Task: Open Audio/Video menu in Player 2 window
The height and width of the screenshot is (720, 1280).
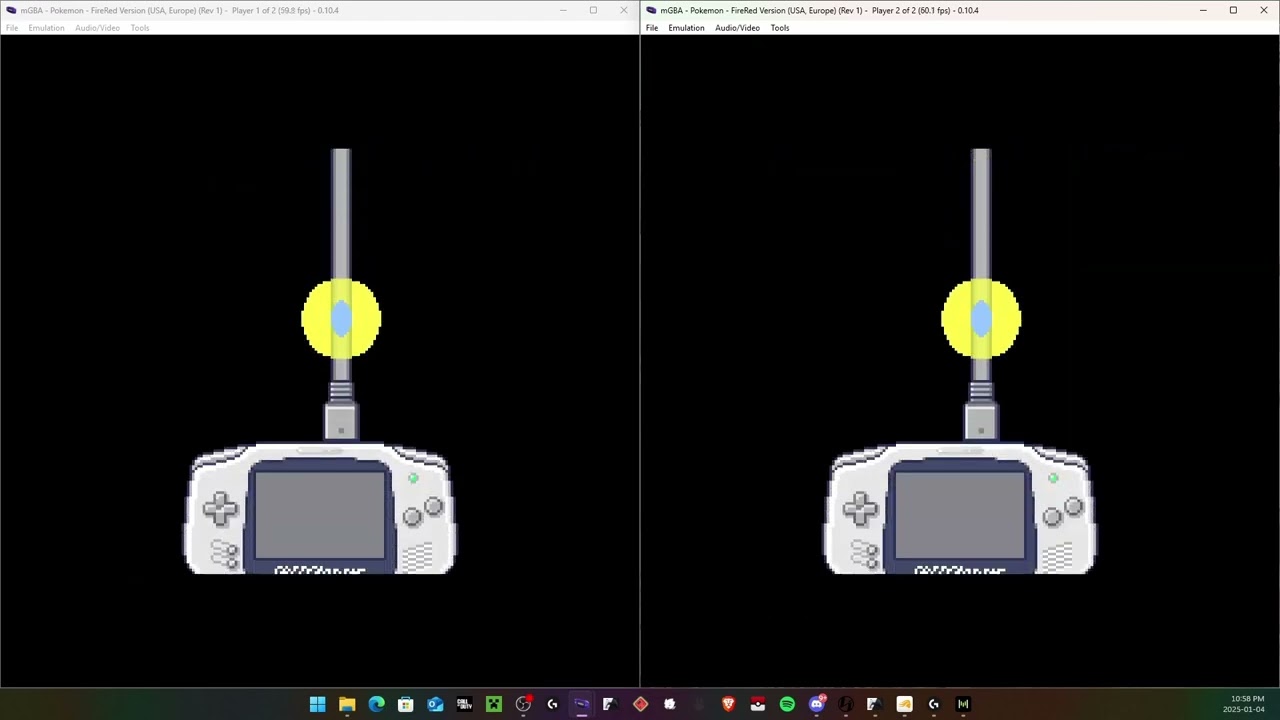Action: [737, 28]
